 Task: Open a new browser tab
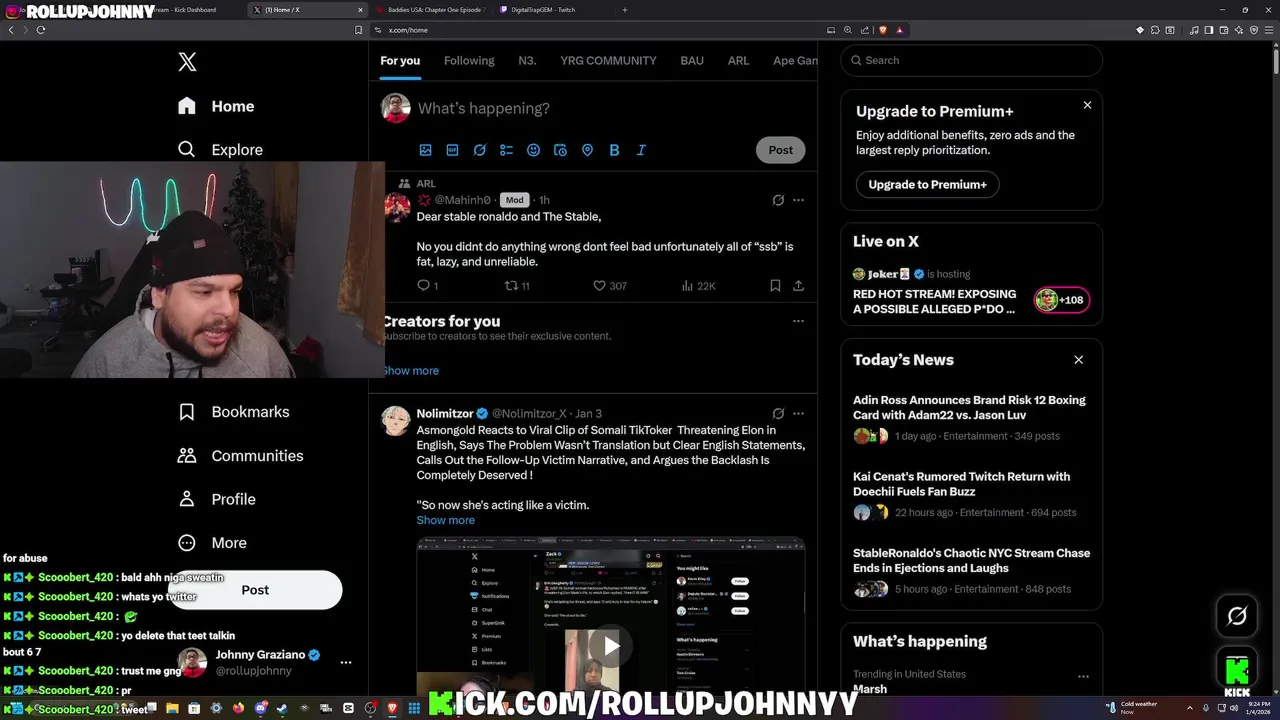[x=625, y=10]
